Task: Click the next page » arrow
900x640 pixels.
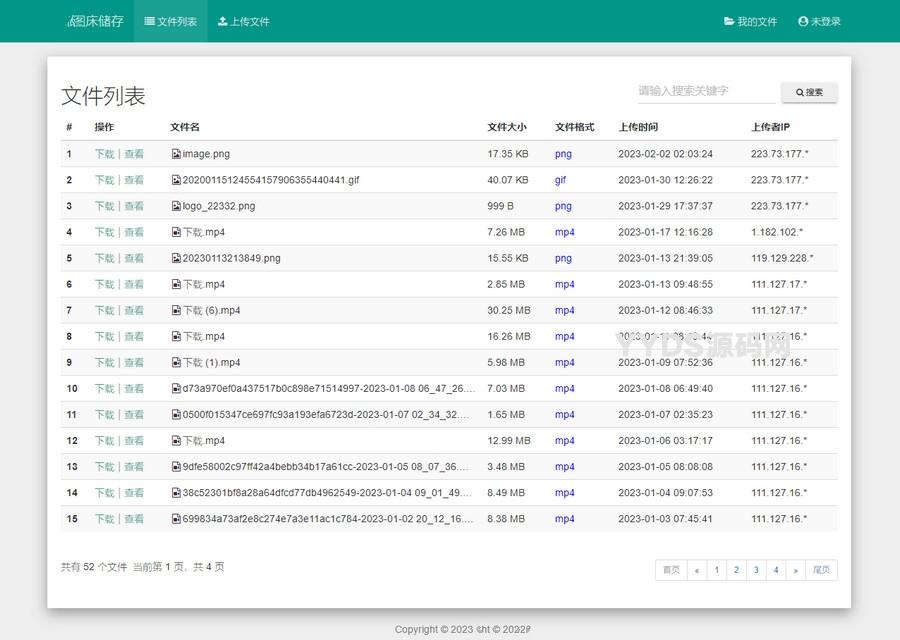Action: pyautogui.click(x=796, y=570)
